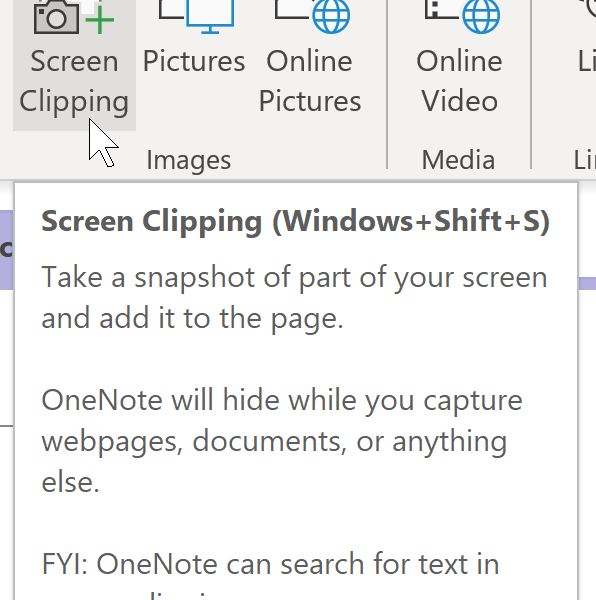Image resolution: width=596 pixels, height=600 pixels.
Task: Click the Media group label
Action: click(458, 160)
